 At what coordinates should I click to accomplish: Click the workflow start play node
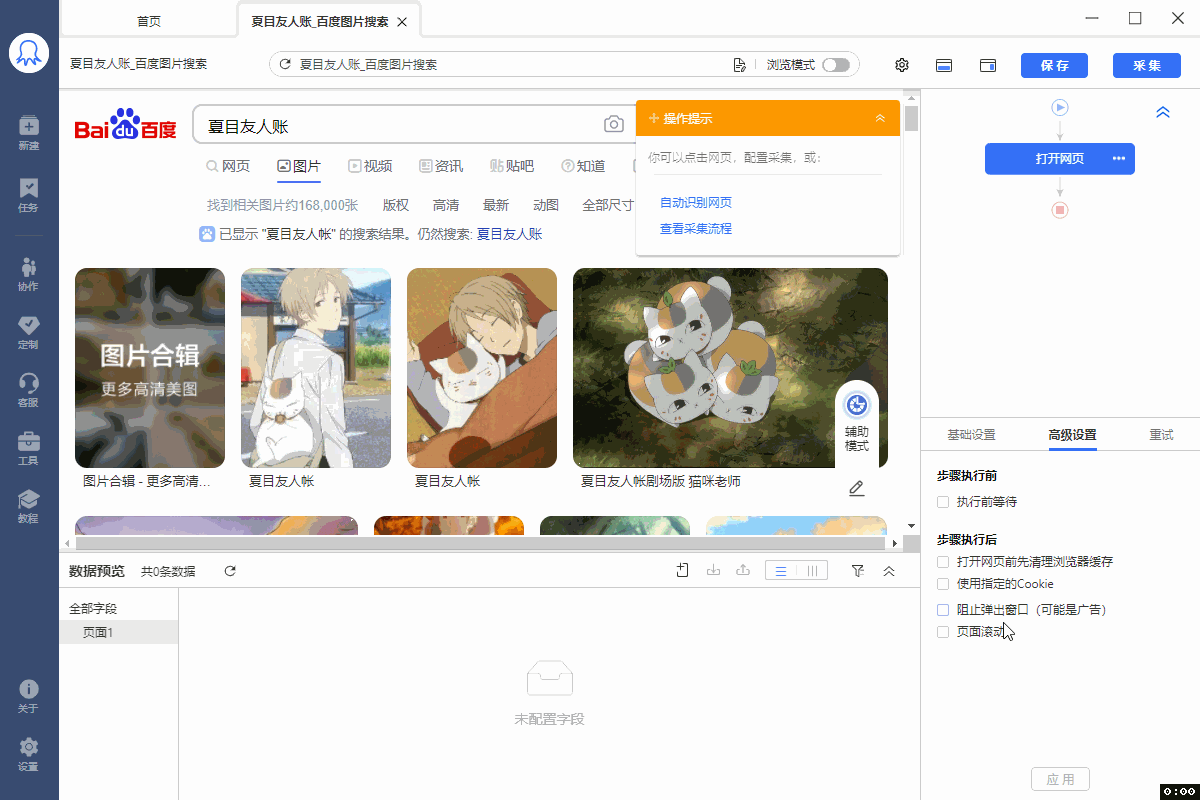click(x=1060, y=107)
